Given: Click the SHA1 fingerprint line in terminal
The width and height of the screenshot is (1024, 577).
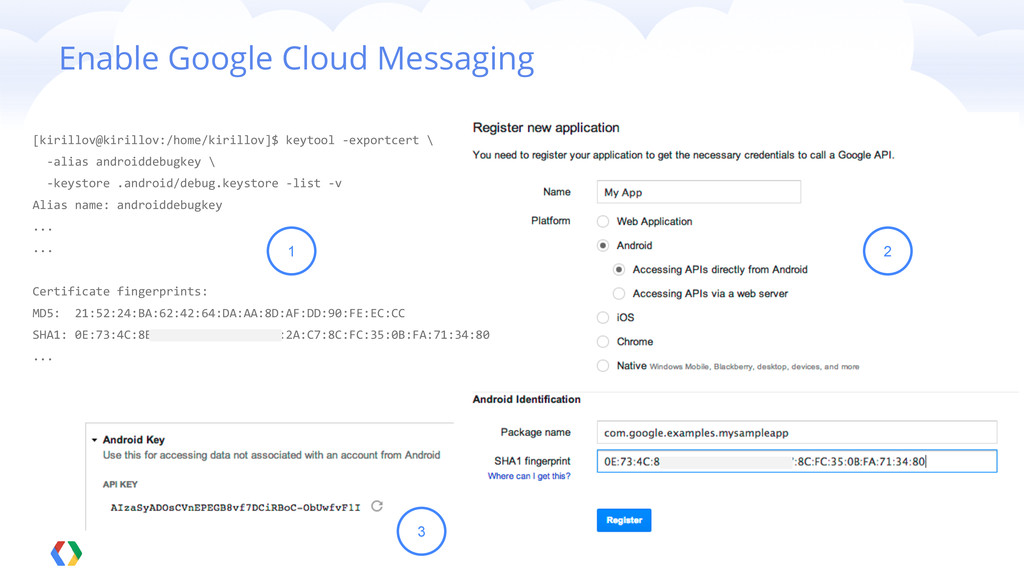Looking at the screenshot, I should tap(261, 335).
